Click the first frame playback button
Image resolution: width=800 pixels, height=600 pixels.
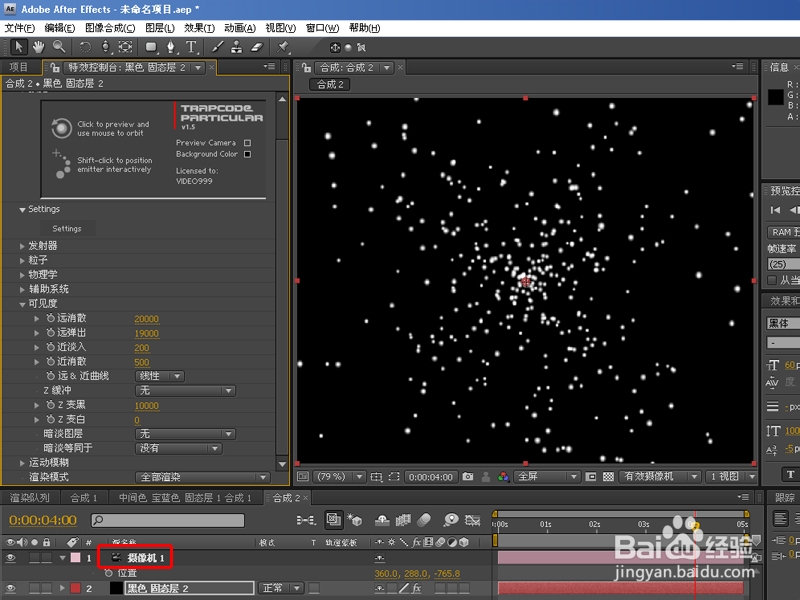[776, 210]
